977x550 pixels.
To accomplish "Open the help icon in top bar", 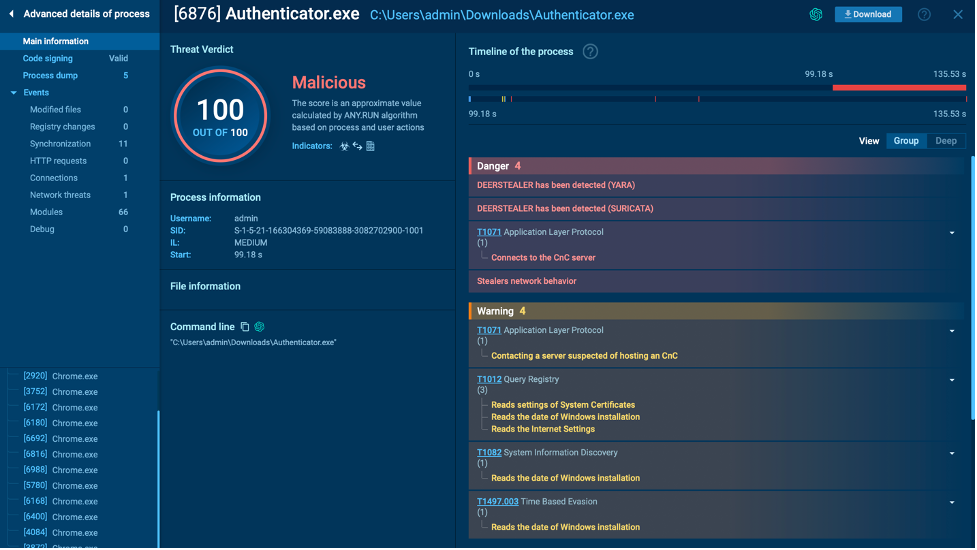I will [x=924, y=14].
